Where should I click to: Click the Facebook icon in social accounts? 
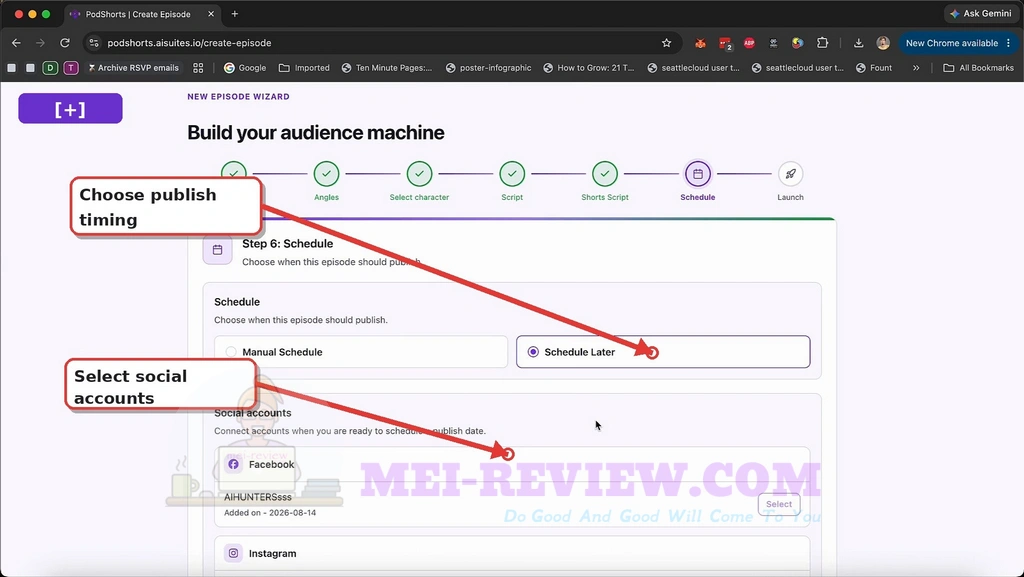[233, 464]
